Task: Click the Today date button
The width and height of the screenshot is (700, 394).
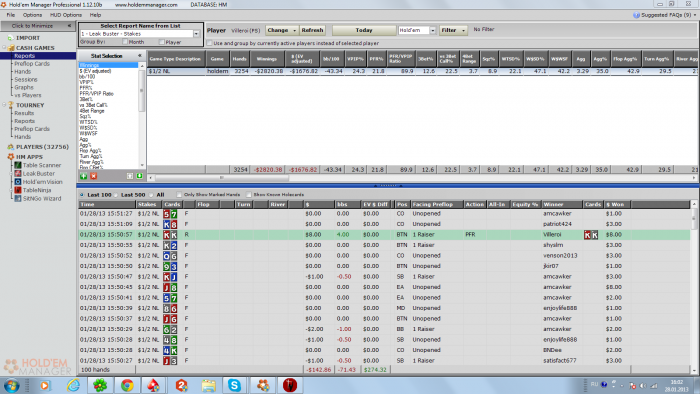Action: pyautogui.click(x=364, y=30)
